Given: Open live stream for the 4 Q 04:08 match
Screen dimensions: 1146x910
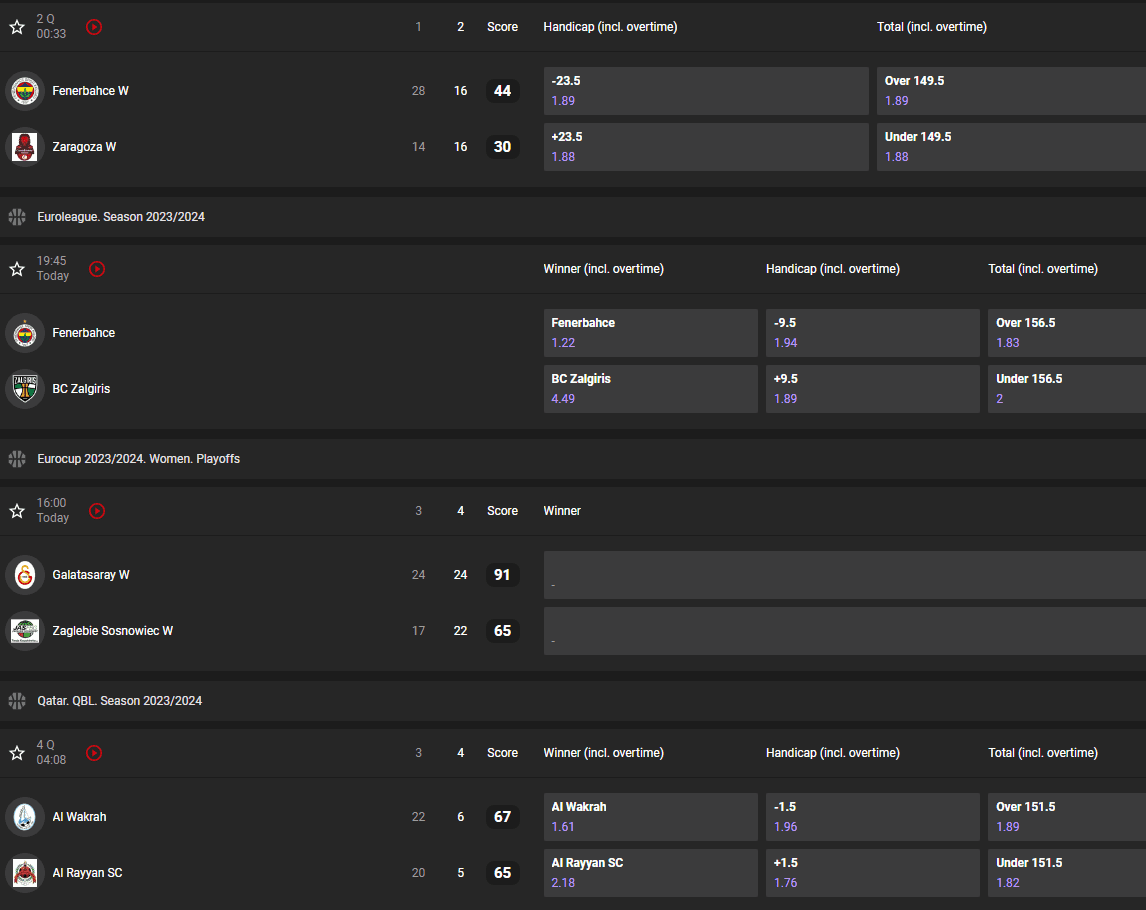Looking at the screenshot, I should tap(94, 753).
